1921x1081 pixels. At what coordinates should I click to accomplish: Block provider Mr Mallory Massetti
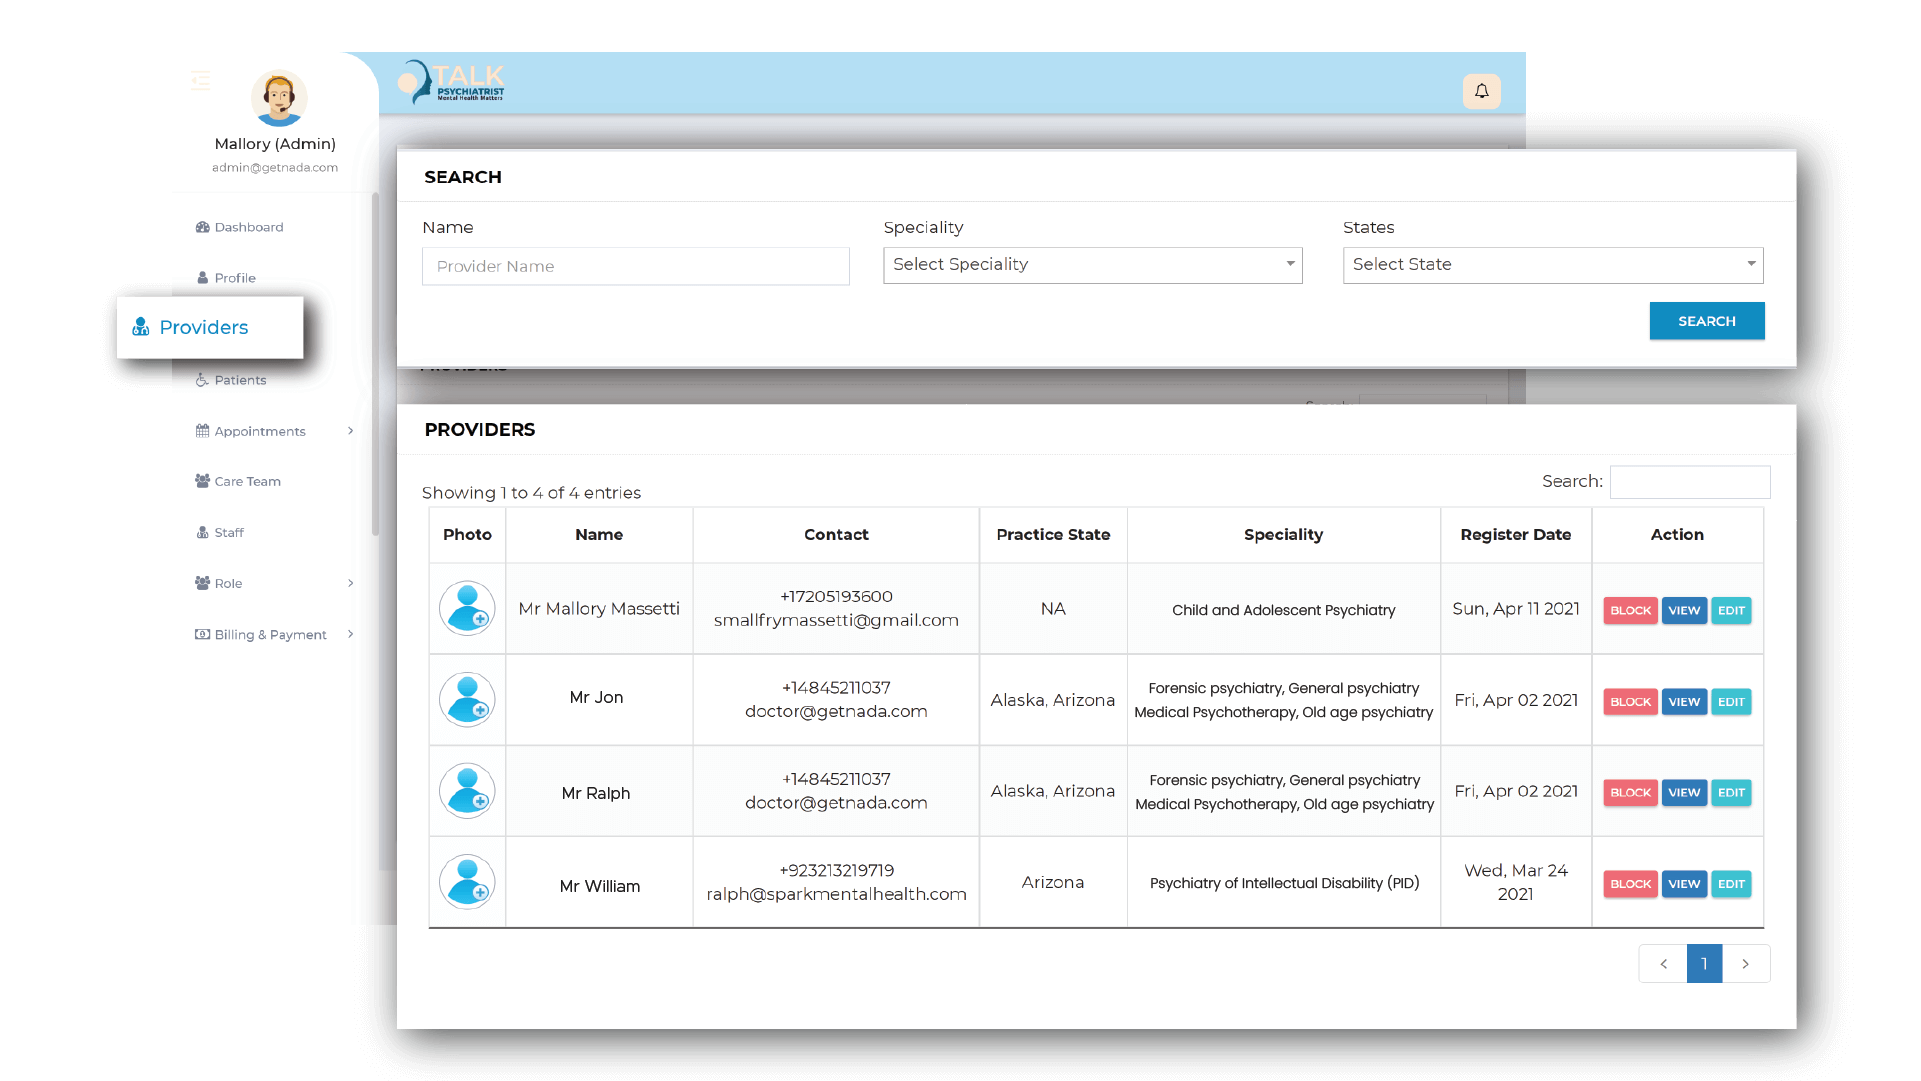coord(1630,611)
